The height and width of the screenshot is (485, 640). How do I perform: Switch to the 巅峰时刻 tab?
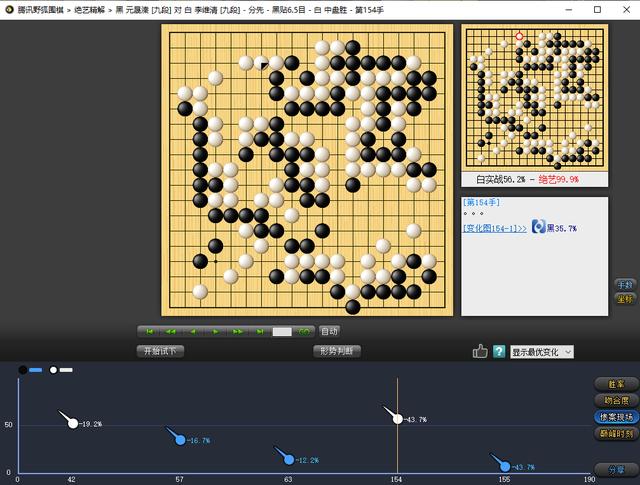click(616, 434)
